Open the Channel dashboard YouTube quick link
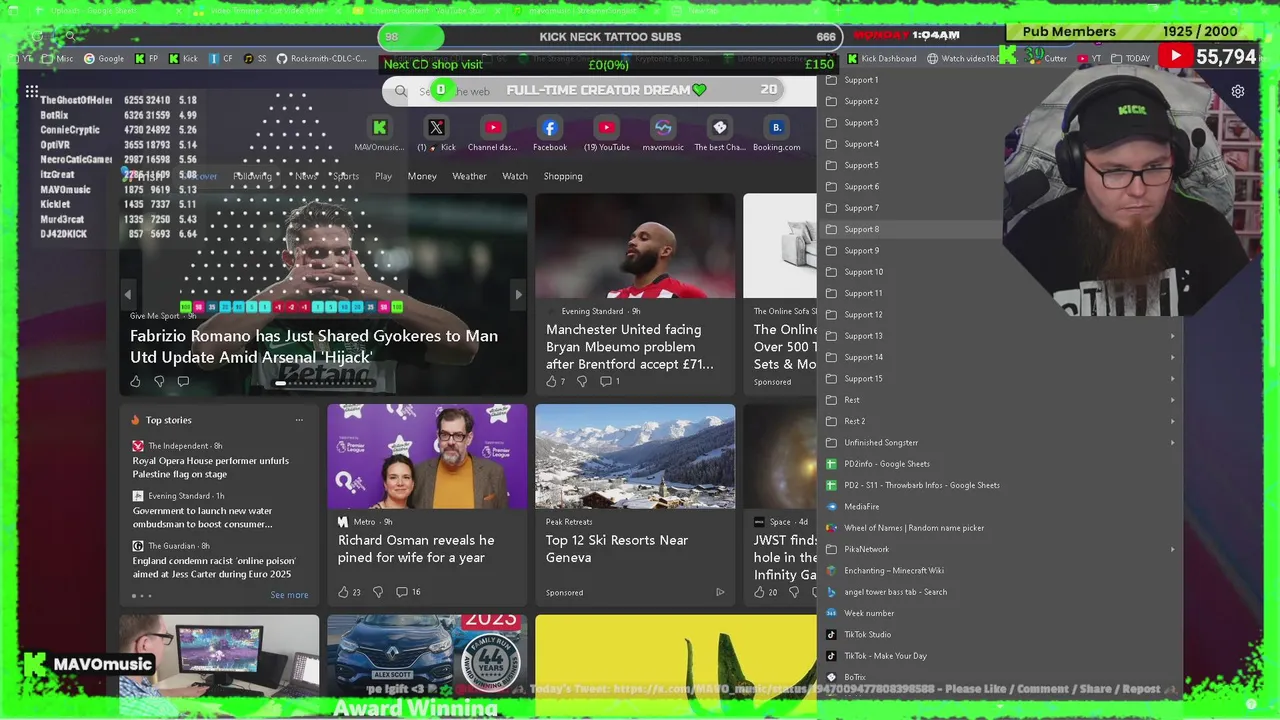 (493, 127)
